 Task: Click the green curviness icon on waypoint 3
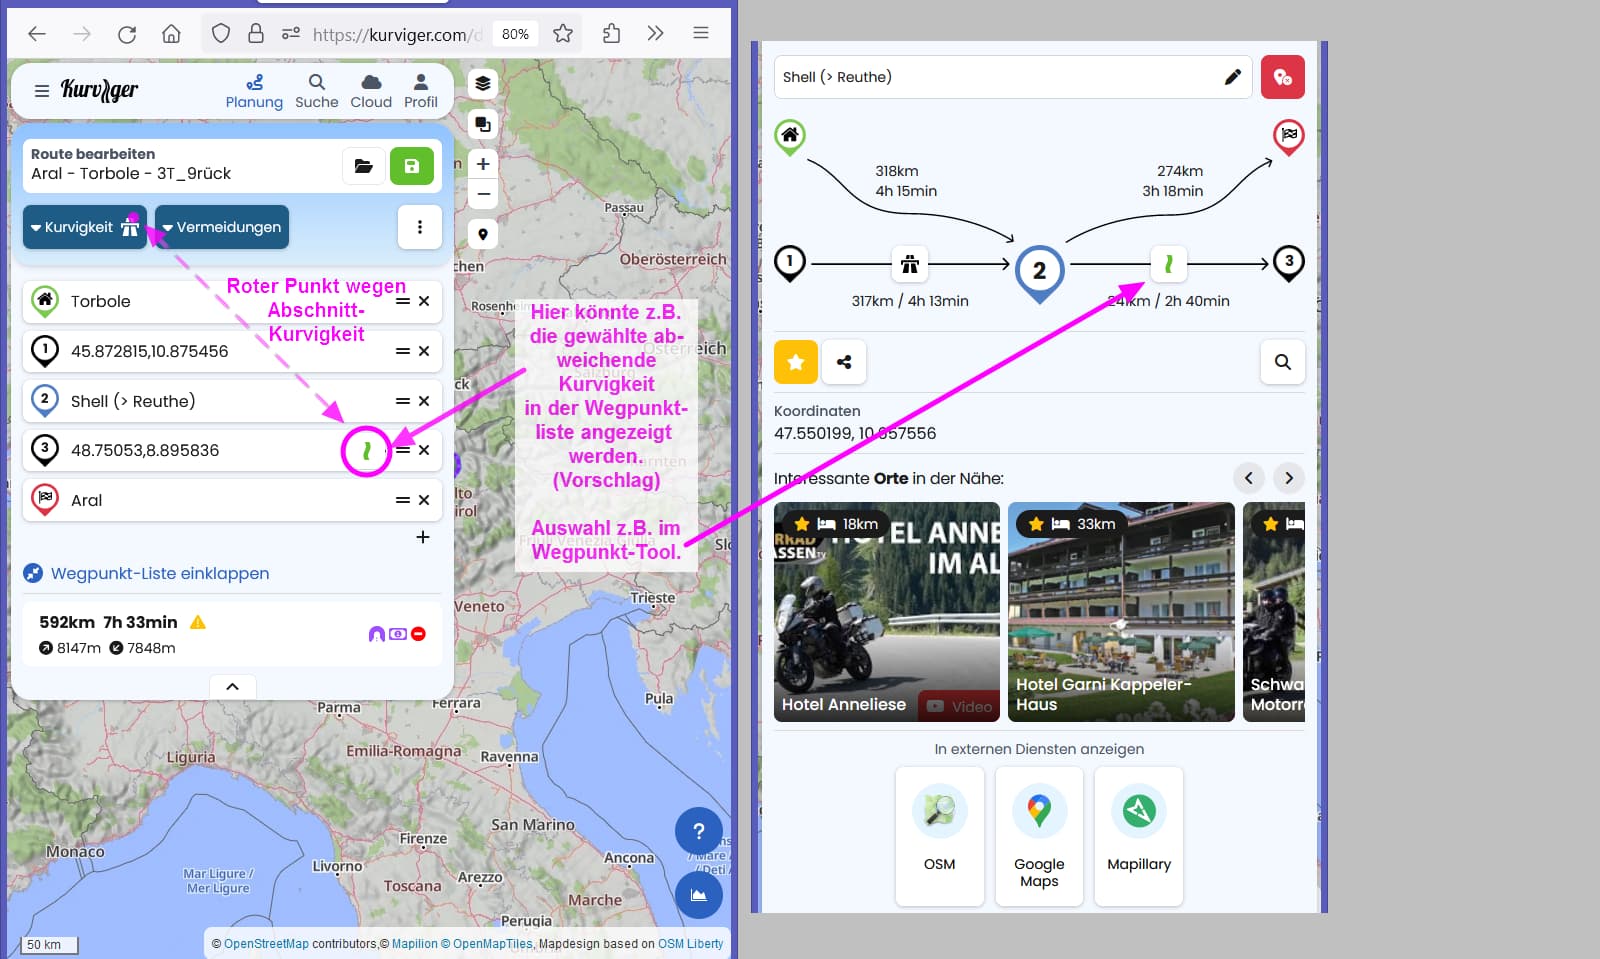367,451
